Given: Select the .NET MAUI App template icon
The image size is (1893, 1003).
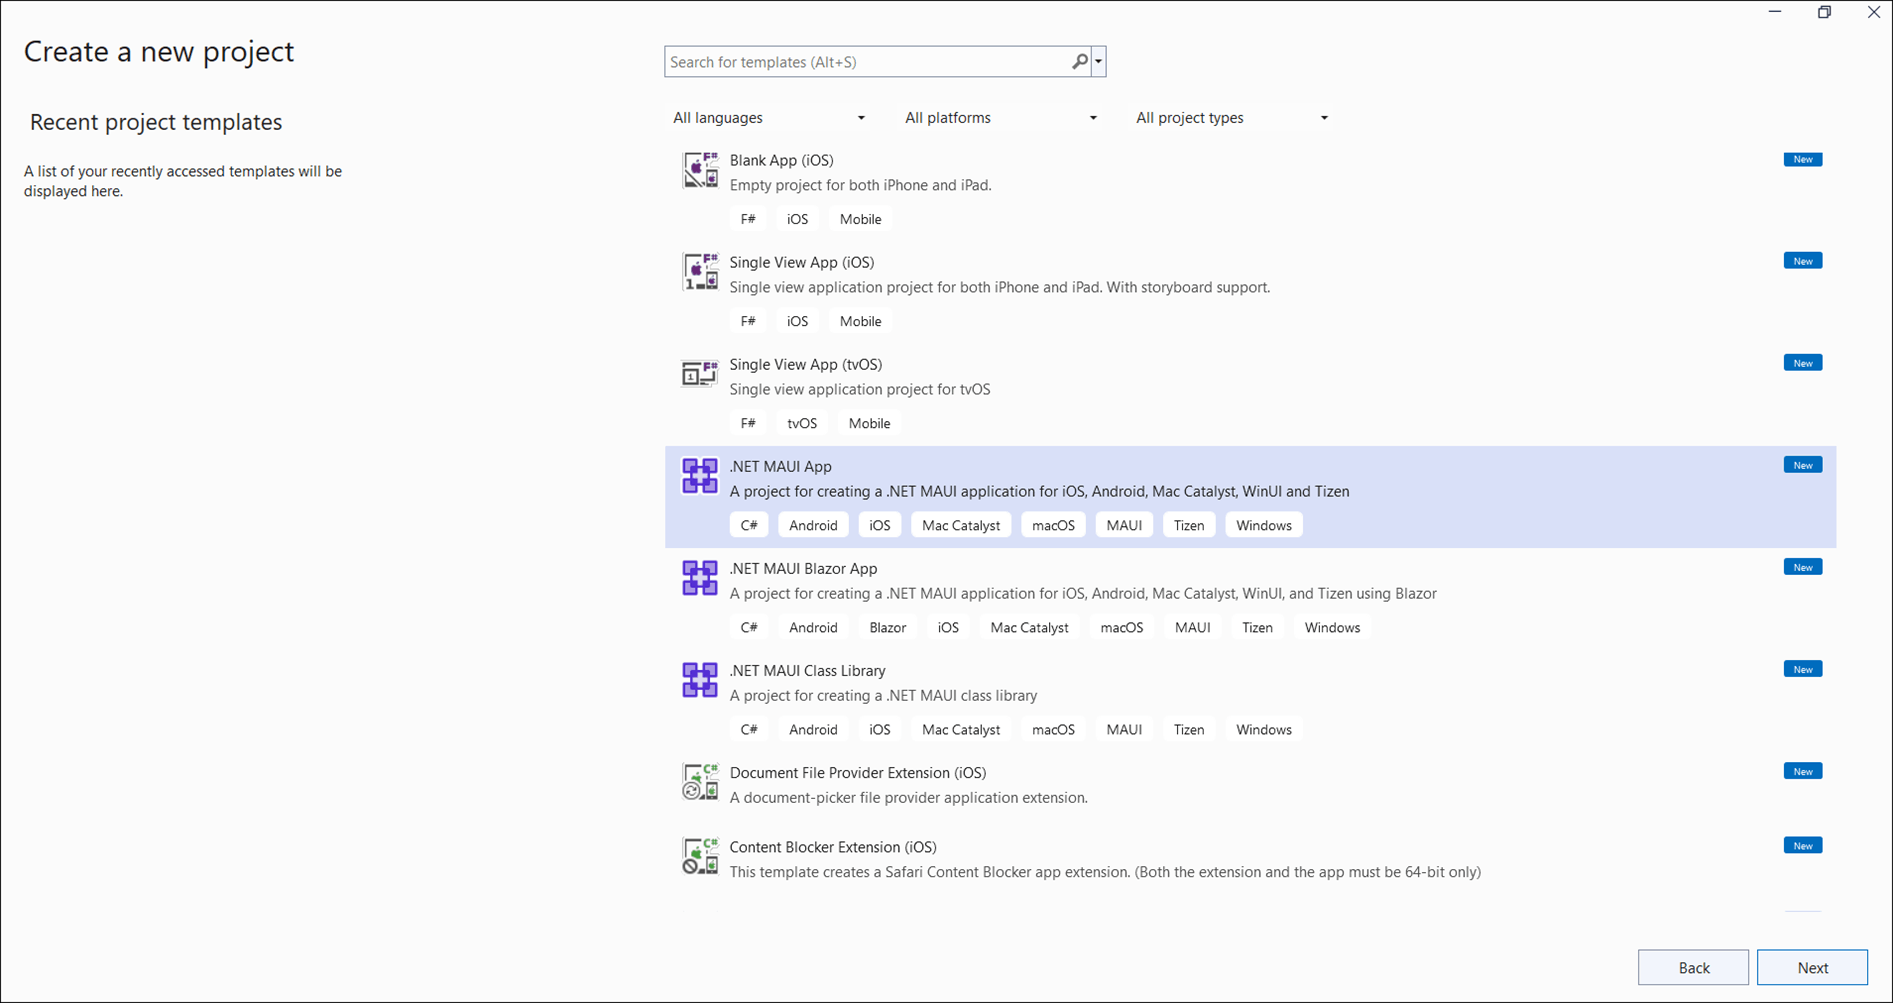Looking at the screenshot, I should coord(700,476).
